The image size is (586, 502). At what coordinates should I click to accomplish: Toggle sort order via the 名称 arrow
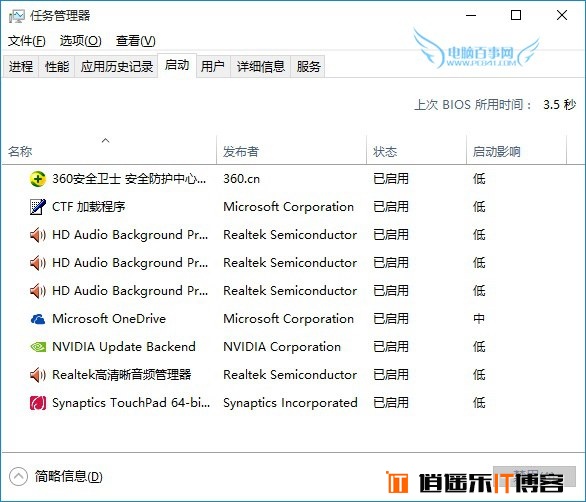106,141
